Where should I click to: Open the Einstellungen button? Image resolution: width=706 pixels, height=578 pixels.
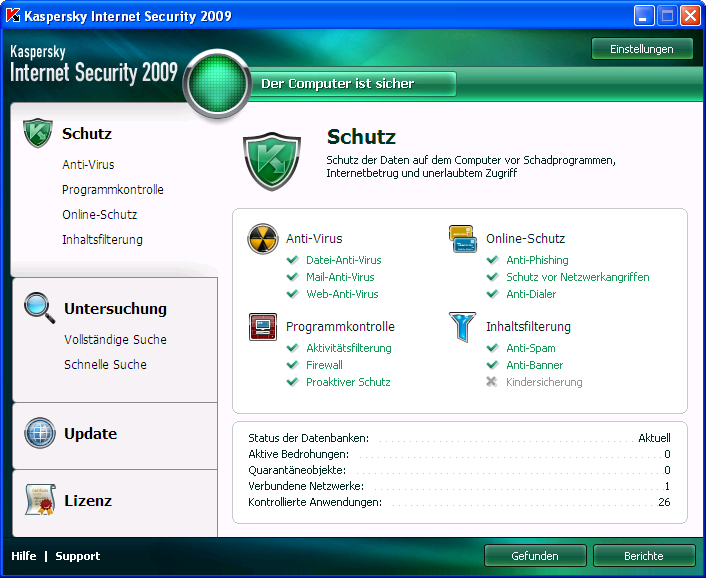click(642, 49)
